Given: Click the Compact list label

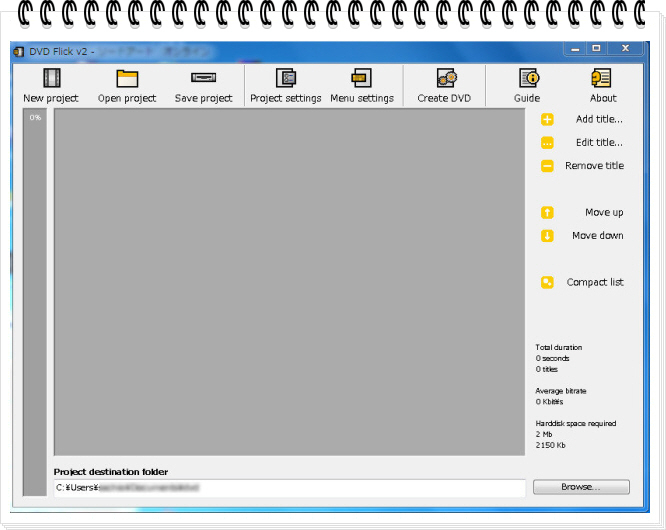Looking at the screenshot, I should (595, 282).
